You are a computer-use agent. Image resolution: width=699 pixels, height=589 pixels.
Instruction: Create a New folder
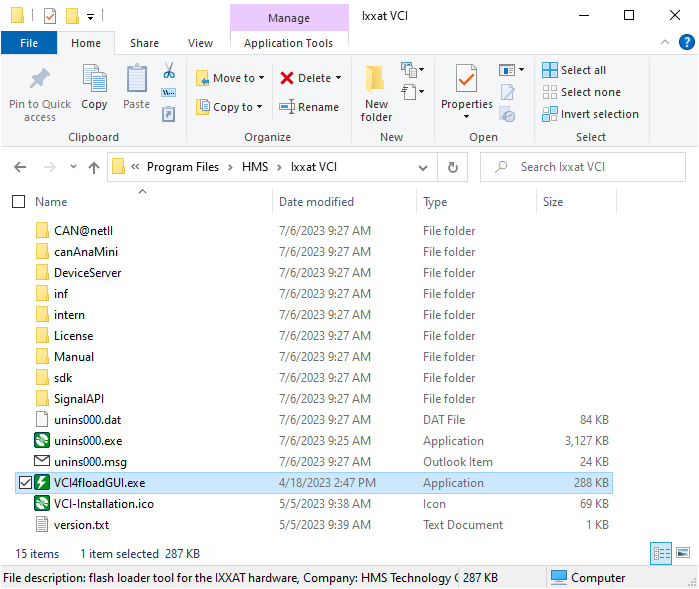point(376,94)
